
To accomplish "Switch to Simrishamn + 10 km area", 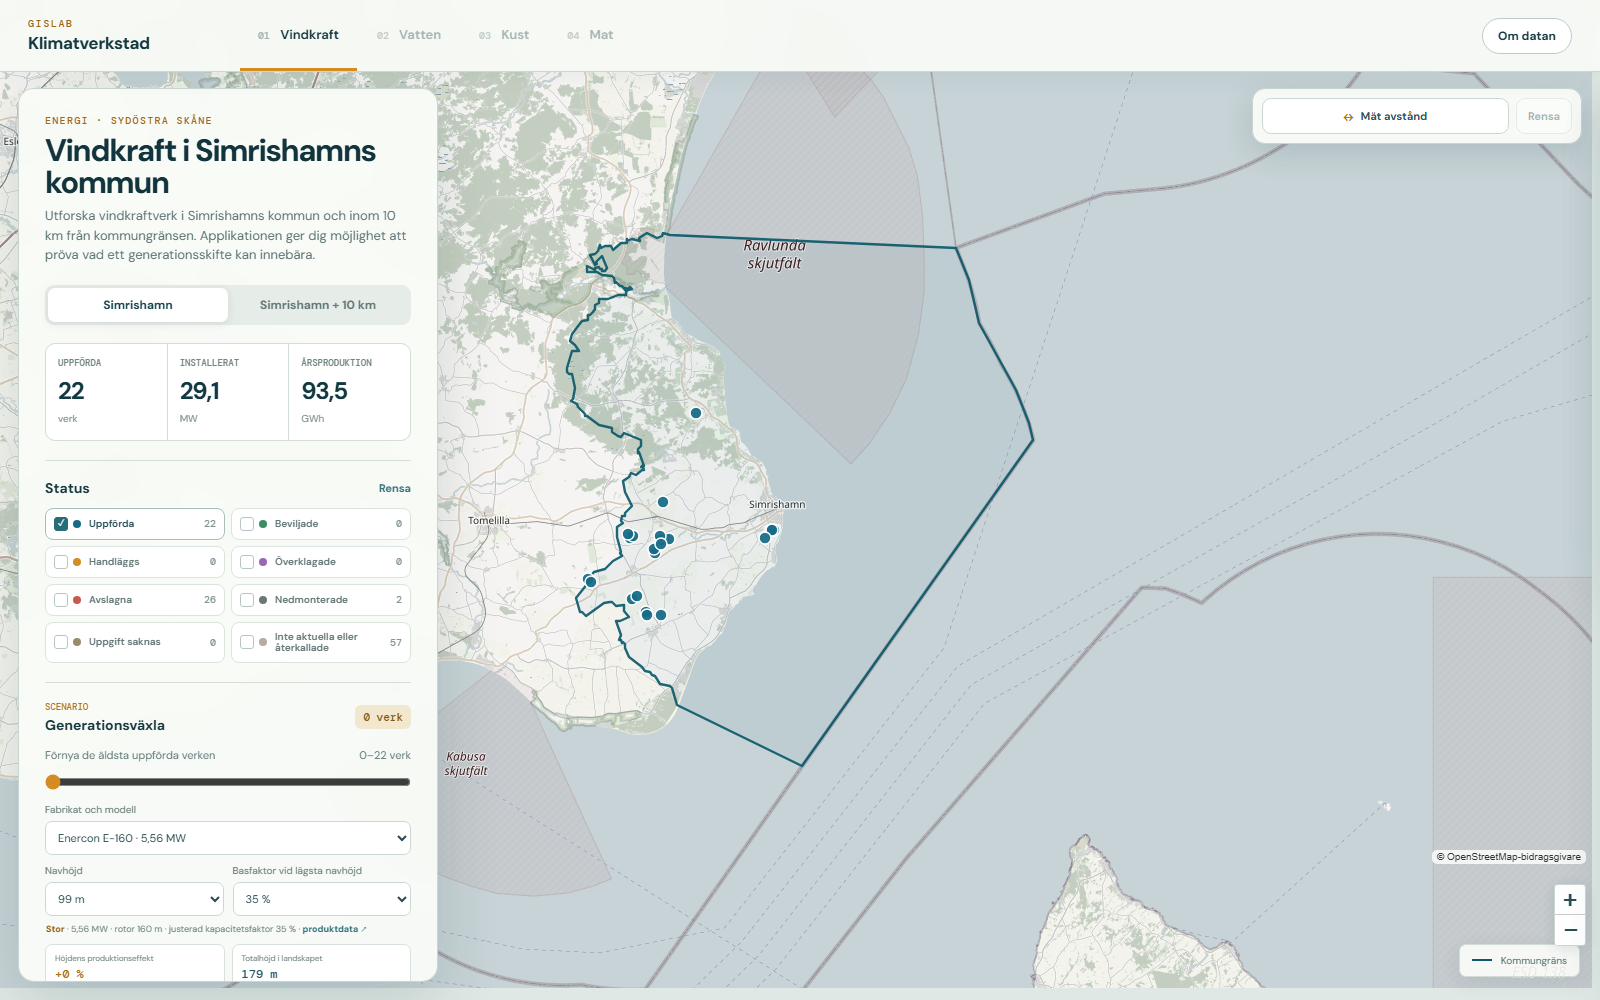I will click(318, 305).
